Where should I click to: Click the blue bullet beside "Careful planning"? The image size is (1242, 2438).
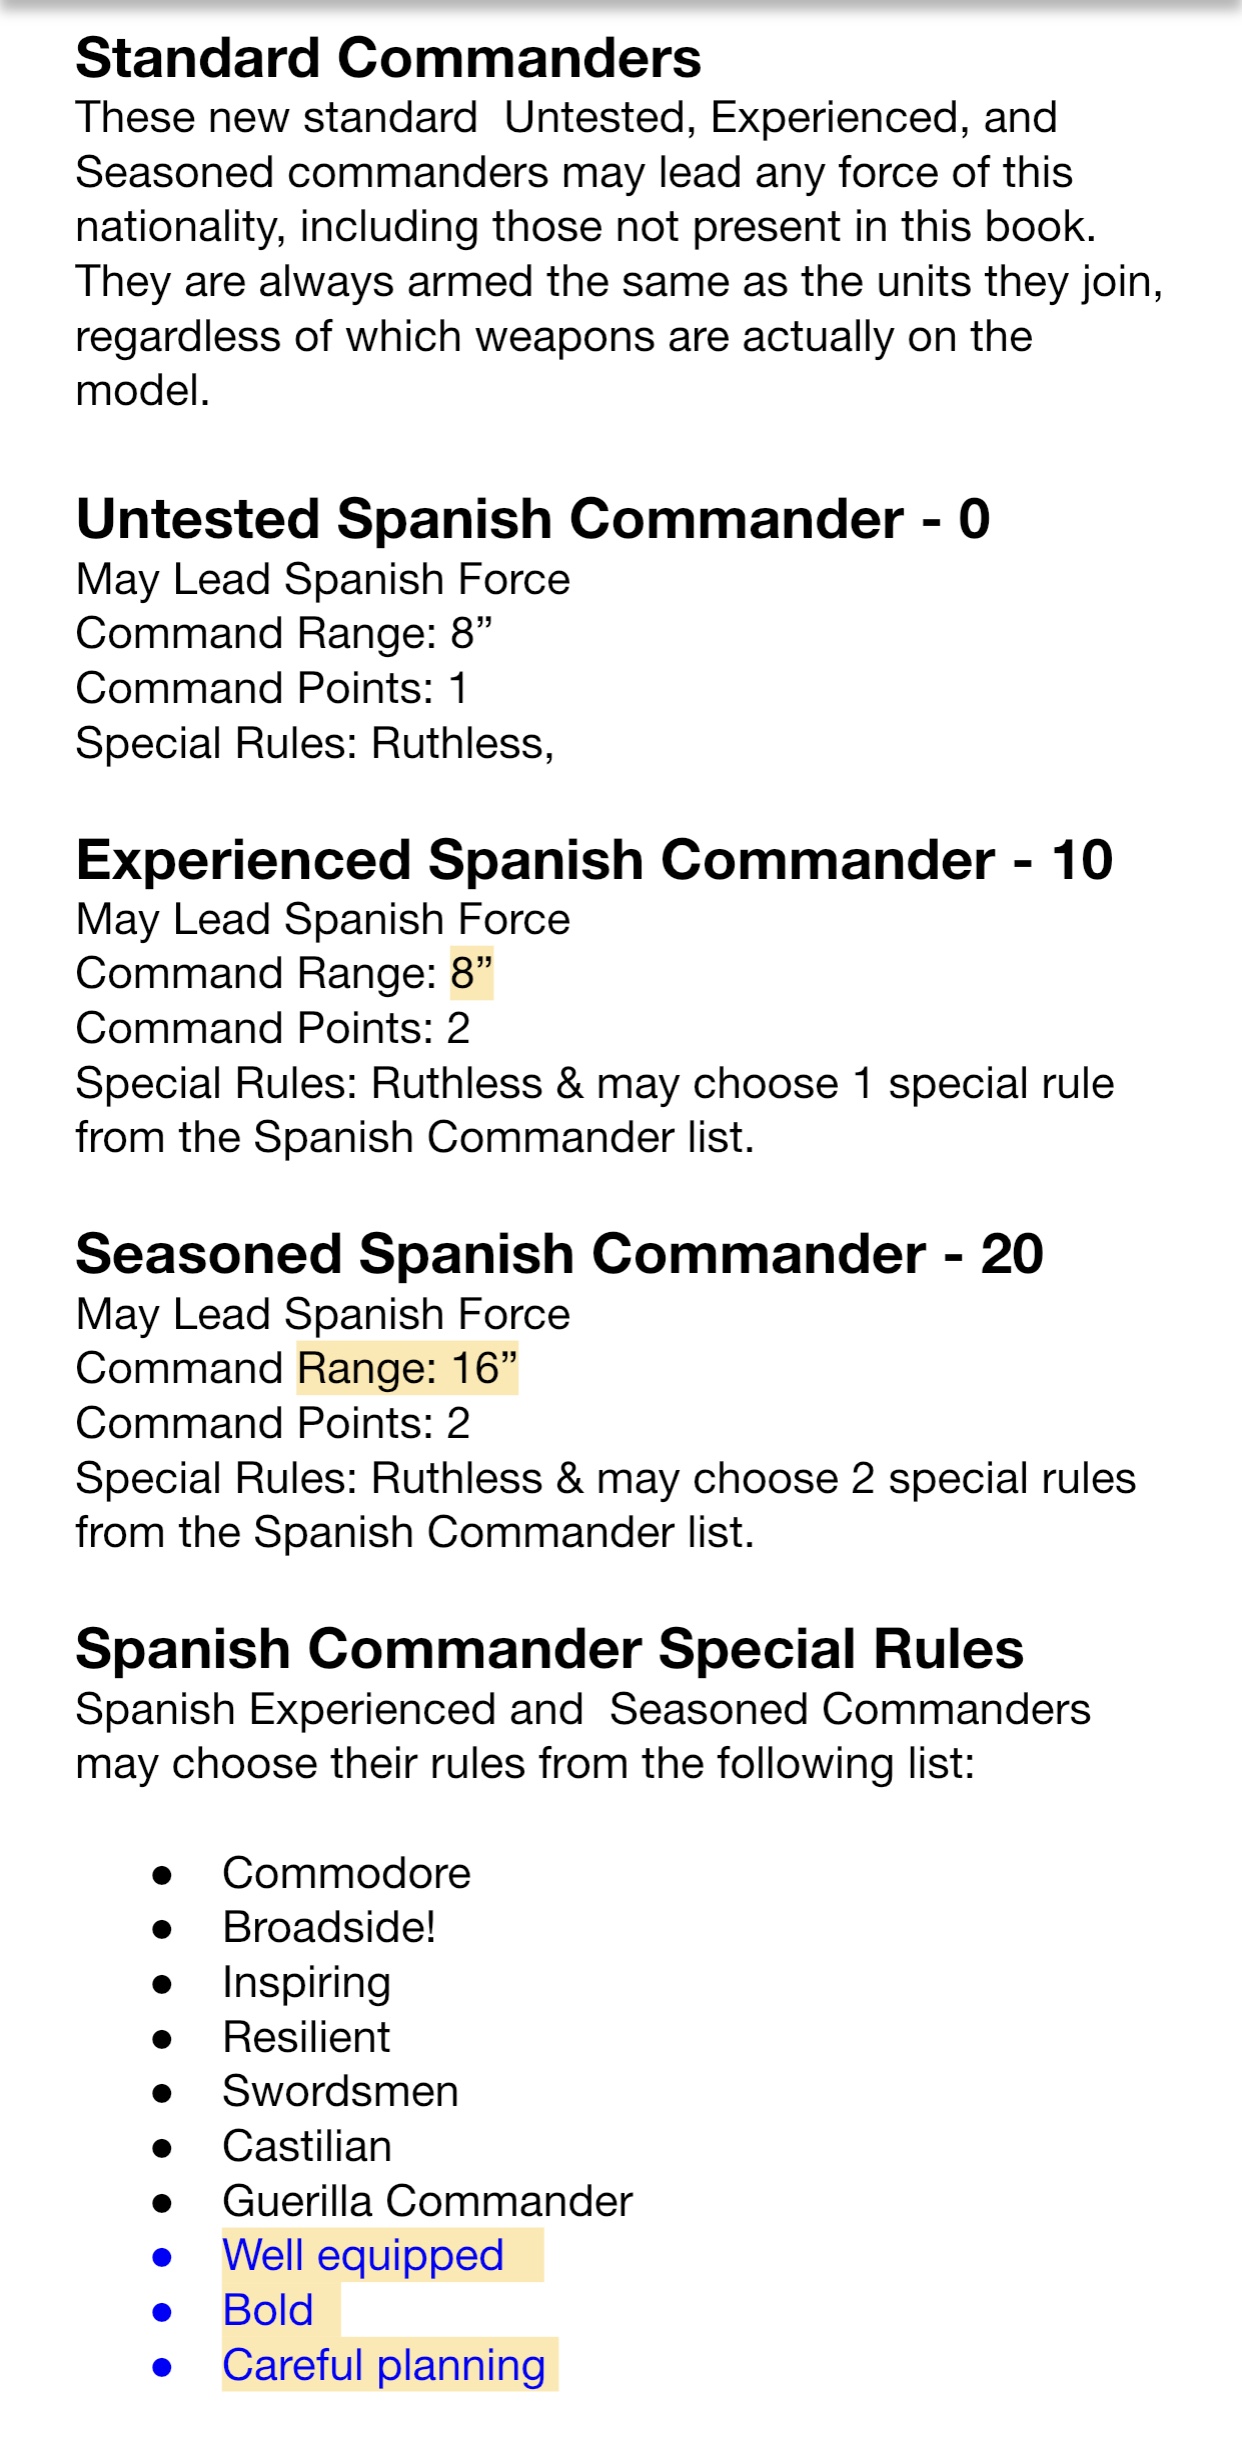pos(162,2367)
